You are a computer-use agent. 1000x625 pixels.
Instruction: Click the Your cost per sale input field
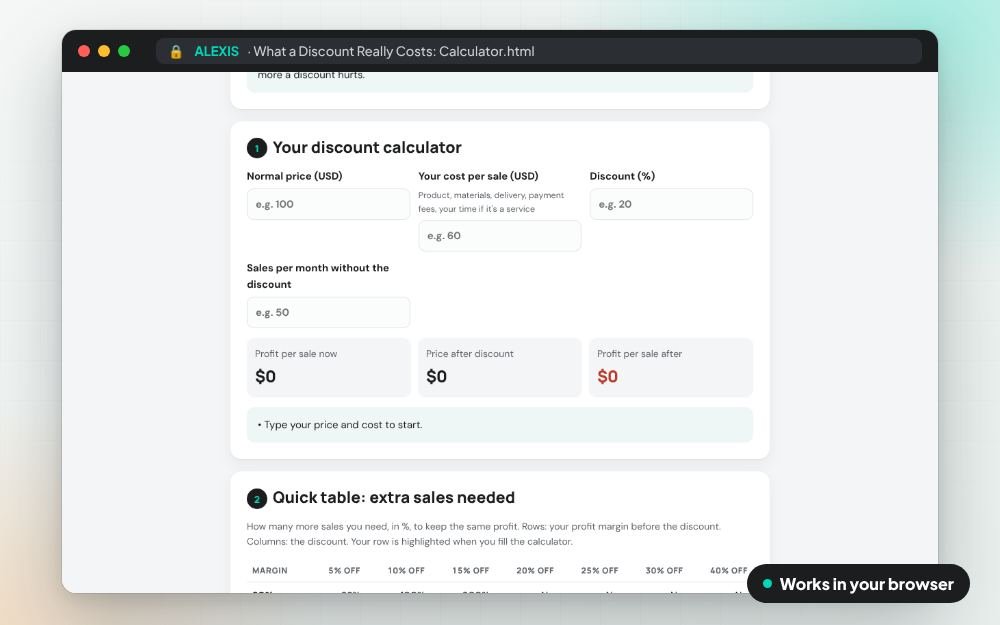click(x=499, y=235)
